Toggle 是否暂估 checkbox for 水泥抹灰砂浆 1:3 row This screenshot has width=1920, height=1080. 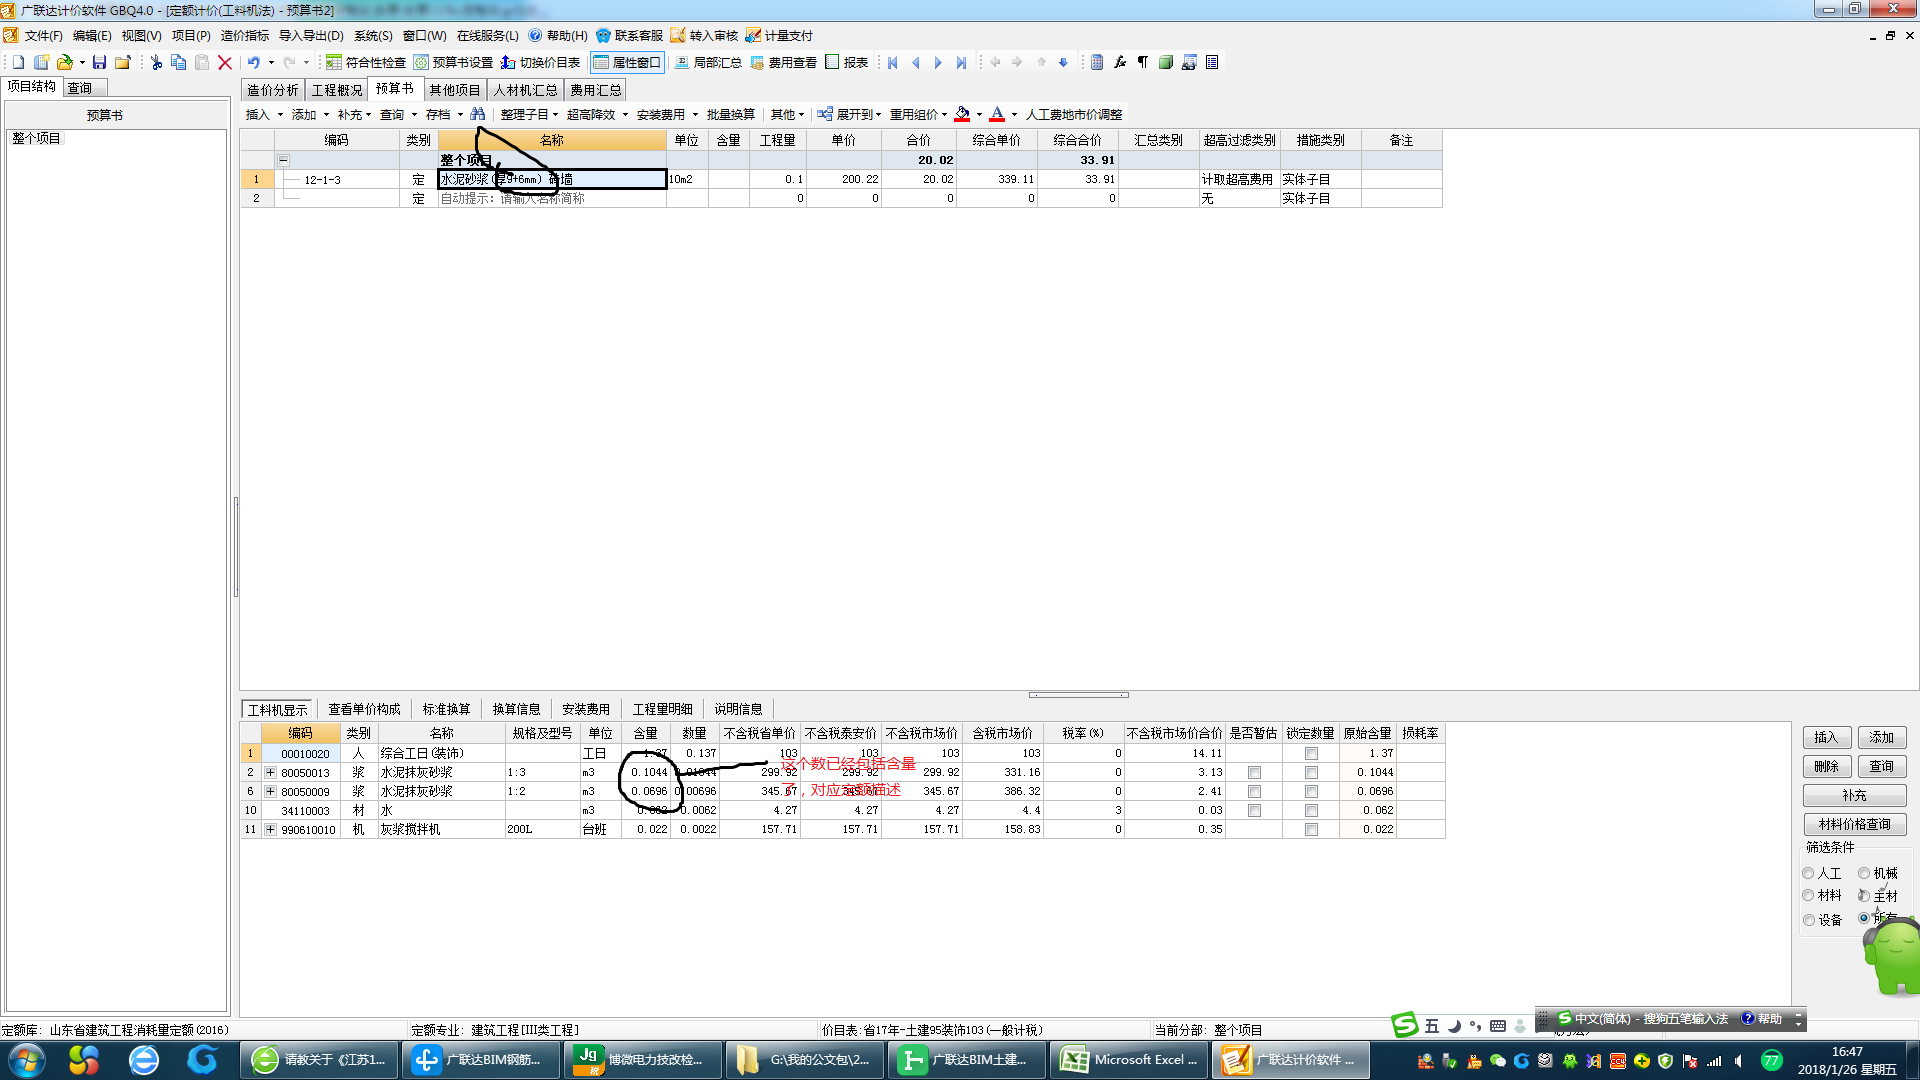tap(1254, 773)
